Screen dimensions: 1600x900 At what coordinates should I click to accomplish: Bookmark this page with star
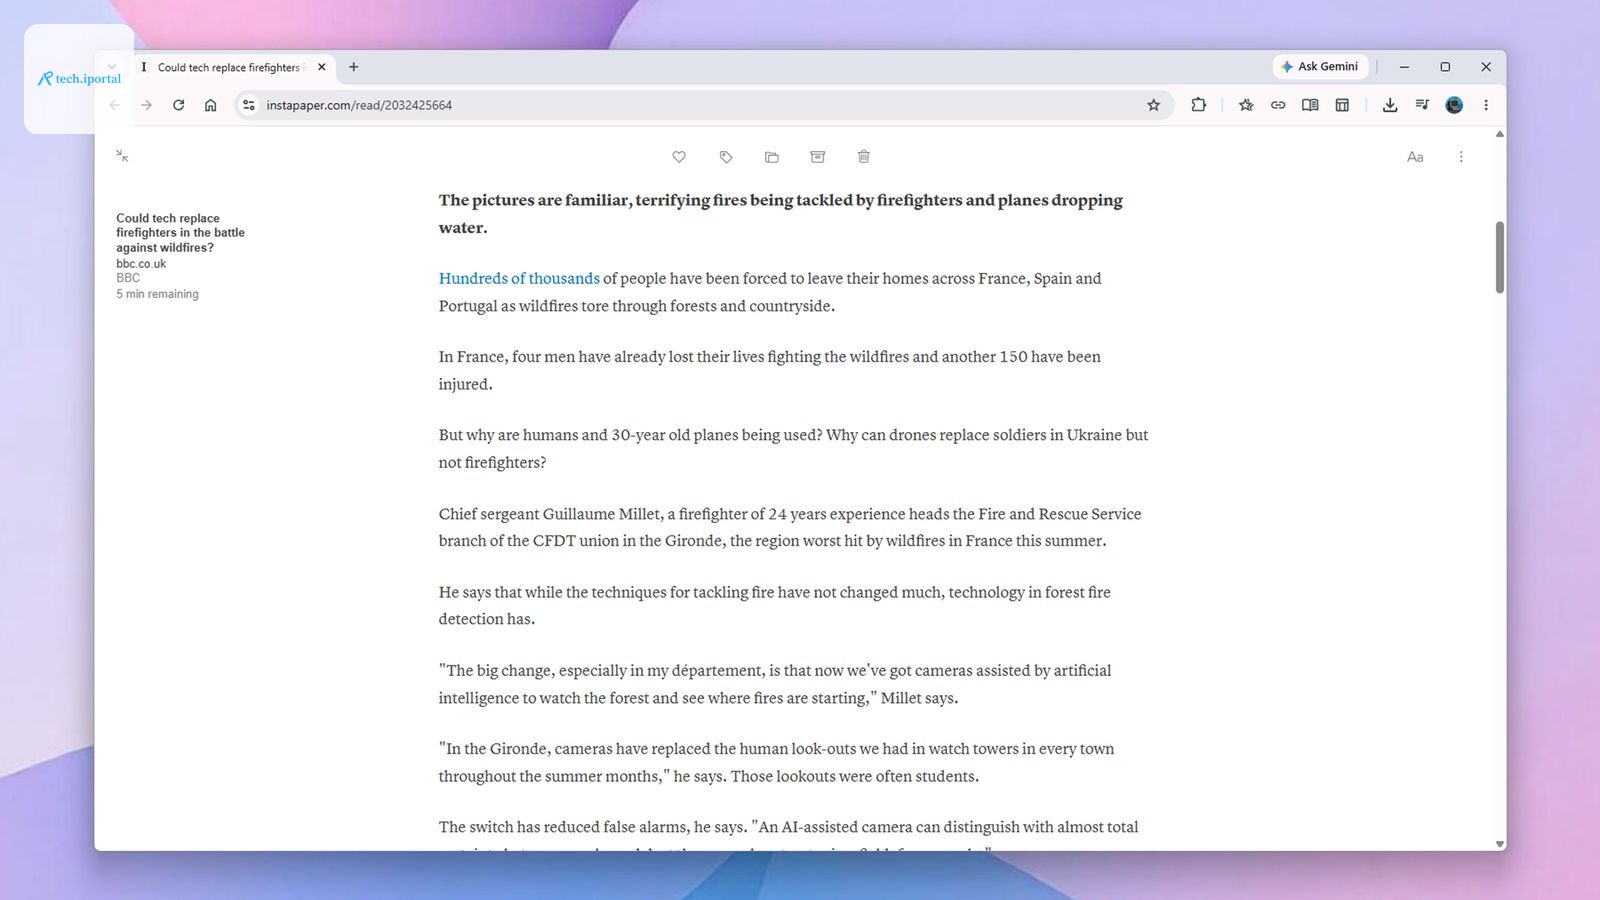coord(1153,105)
